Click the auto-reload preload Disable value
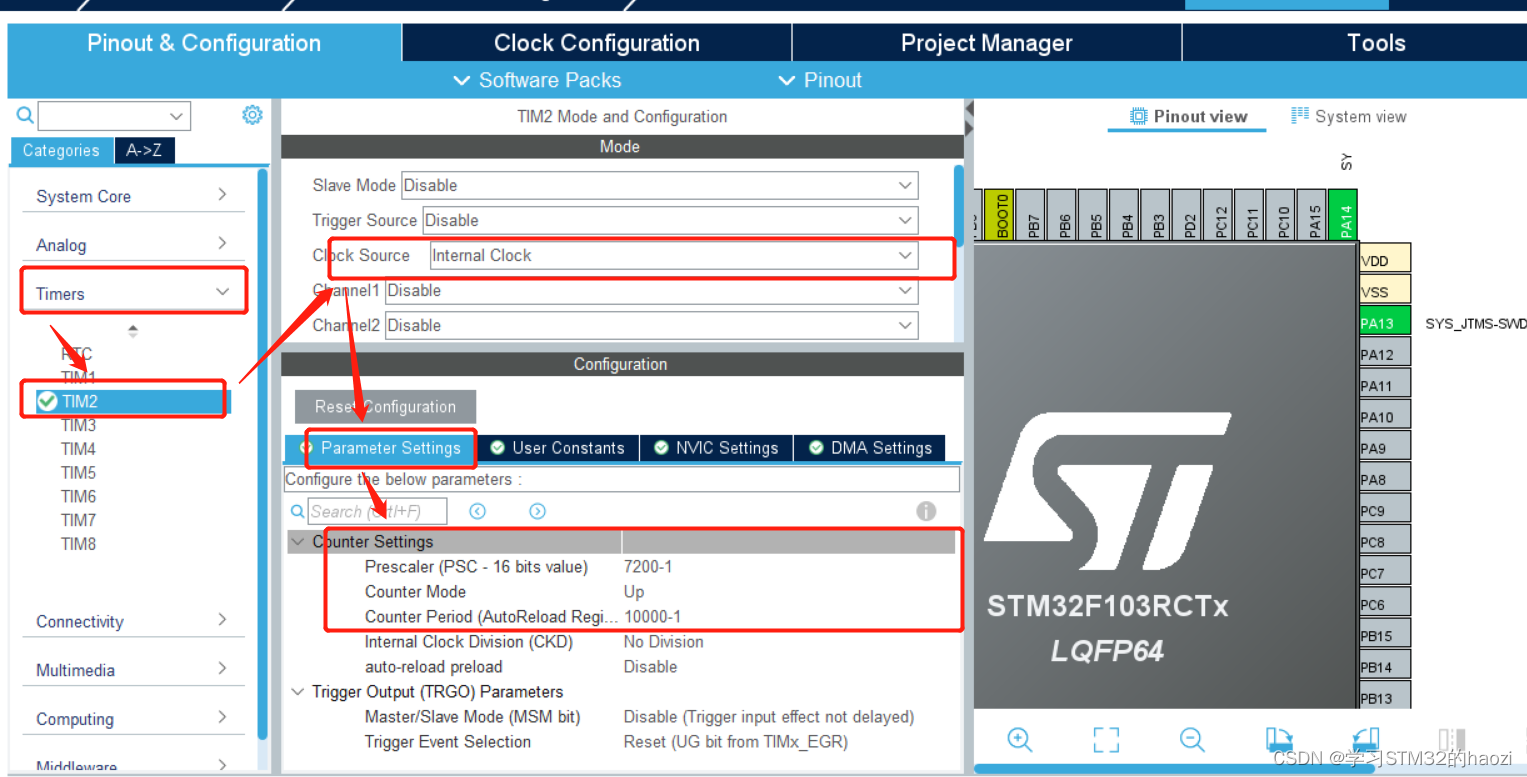The width and height of the screenshot is (1527, 777). (651, 667)
